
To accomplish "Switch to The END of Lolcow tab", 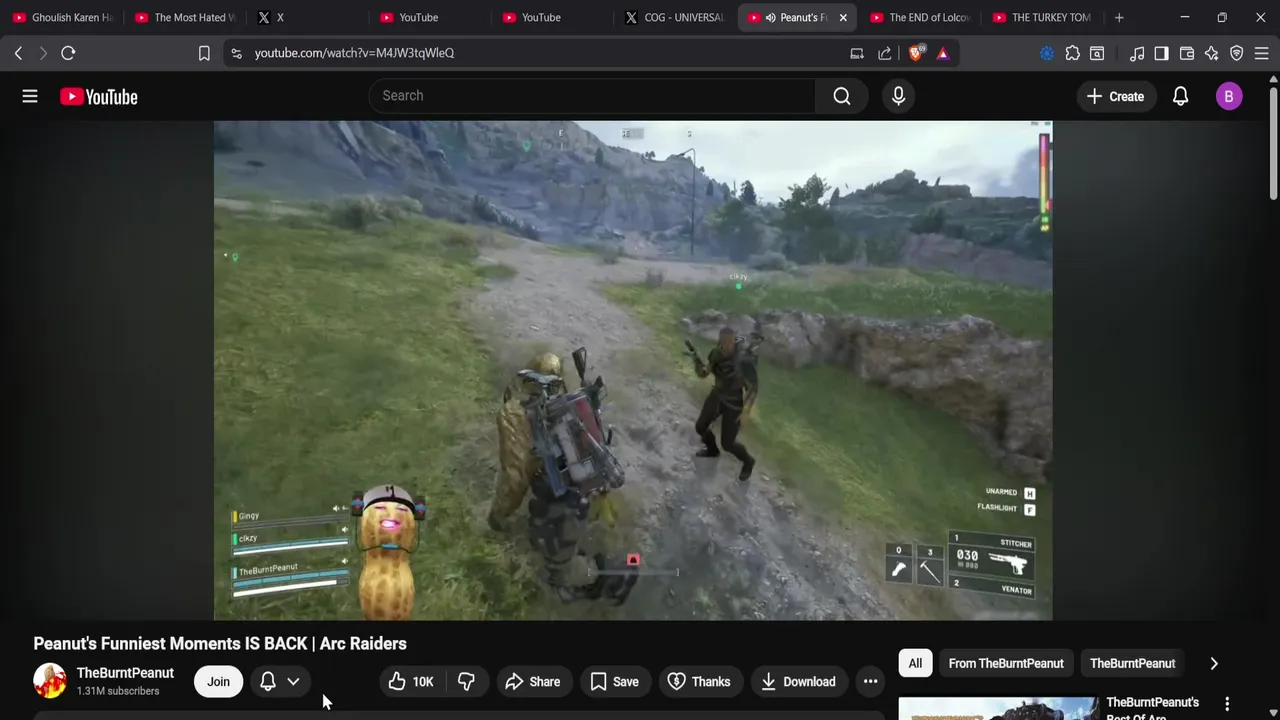I will tap(920, 17).
